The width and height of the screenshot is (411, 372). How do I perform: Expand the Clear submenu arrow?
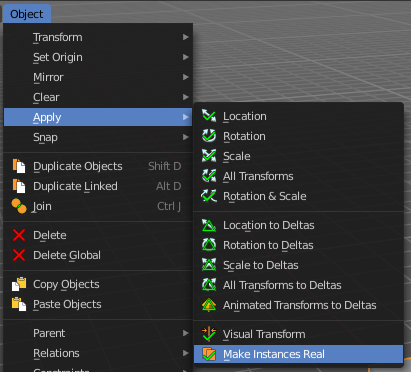coord(186,97)
